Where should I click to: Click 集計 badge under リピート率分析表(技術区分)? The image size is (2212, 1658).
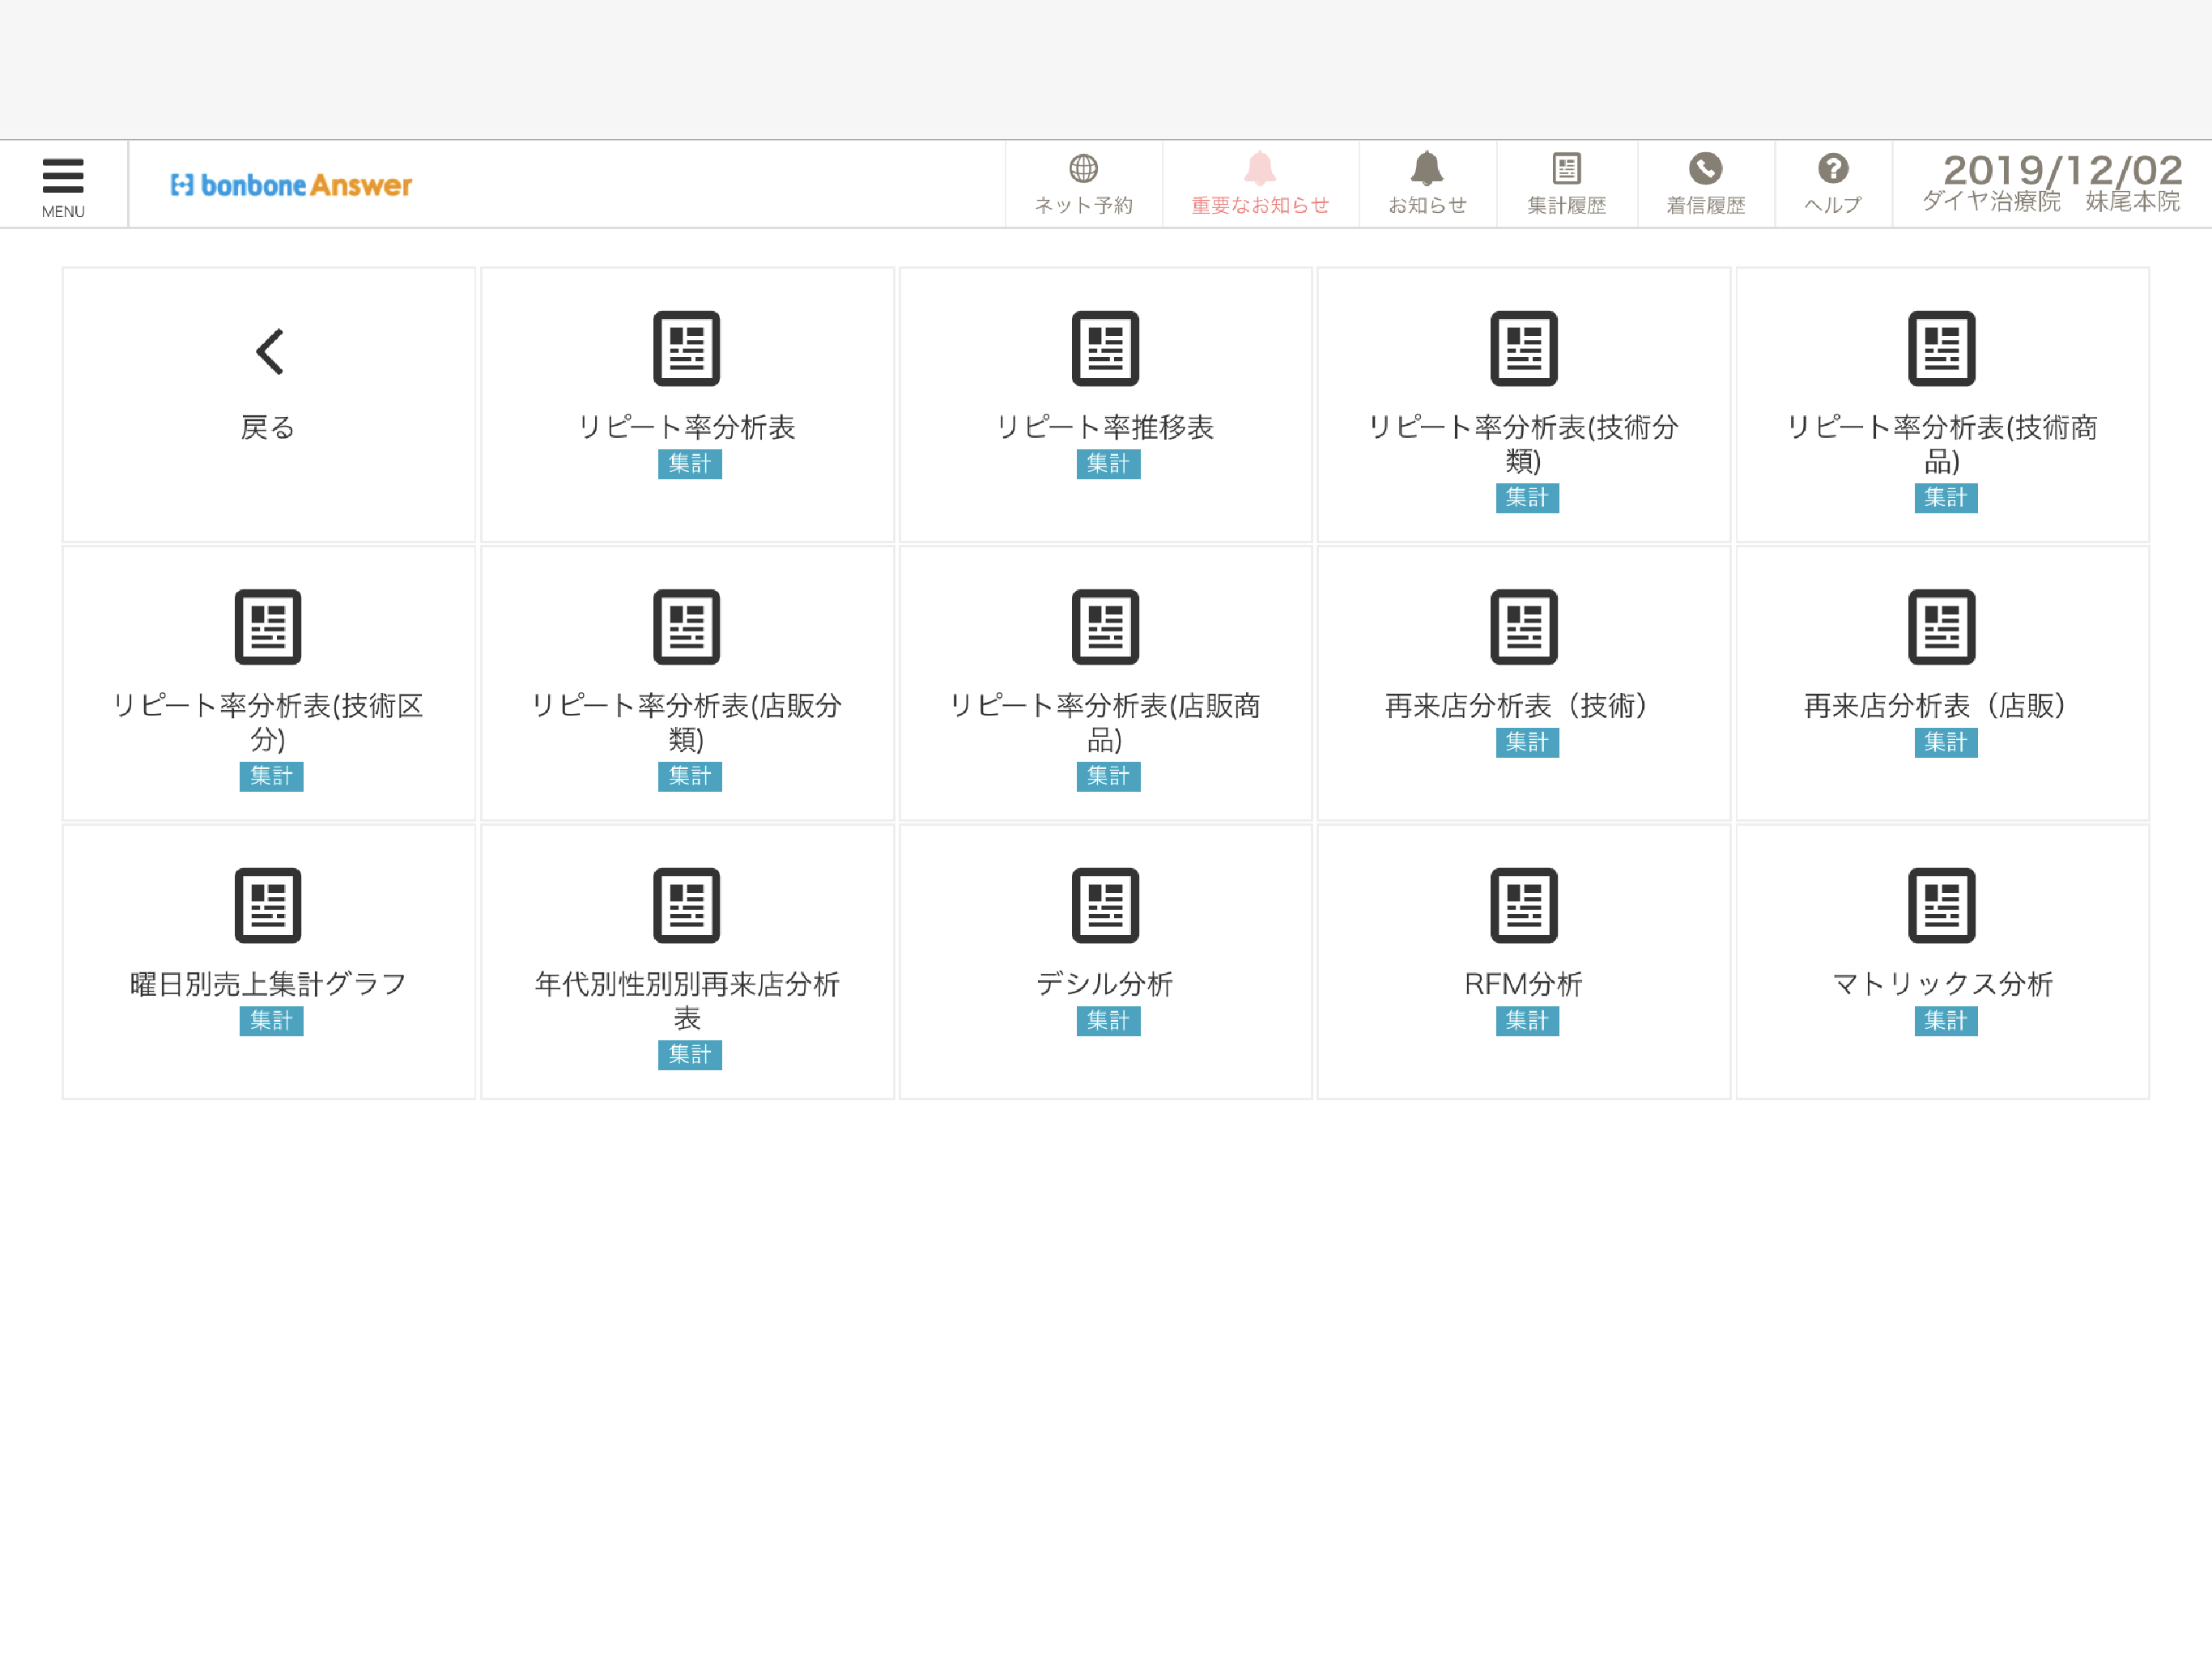coord(271,777)
